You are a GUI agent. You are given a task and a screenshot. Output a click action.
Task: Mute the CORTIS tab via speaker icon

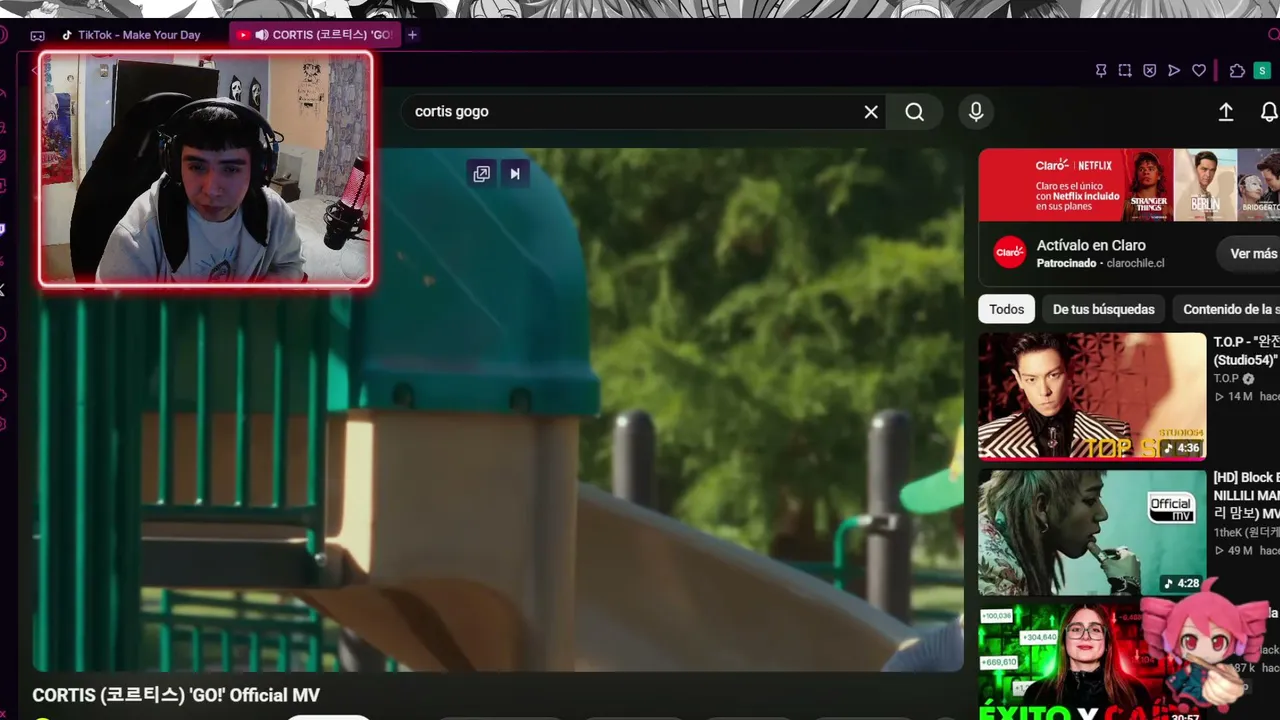coord(262,35)
